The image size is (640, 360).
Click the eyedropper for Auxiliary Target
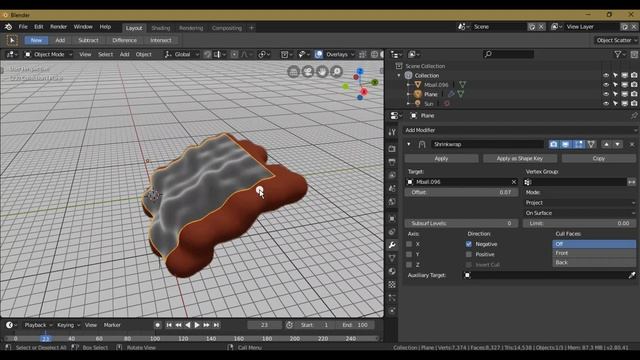point(632,275)
